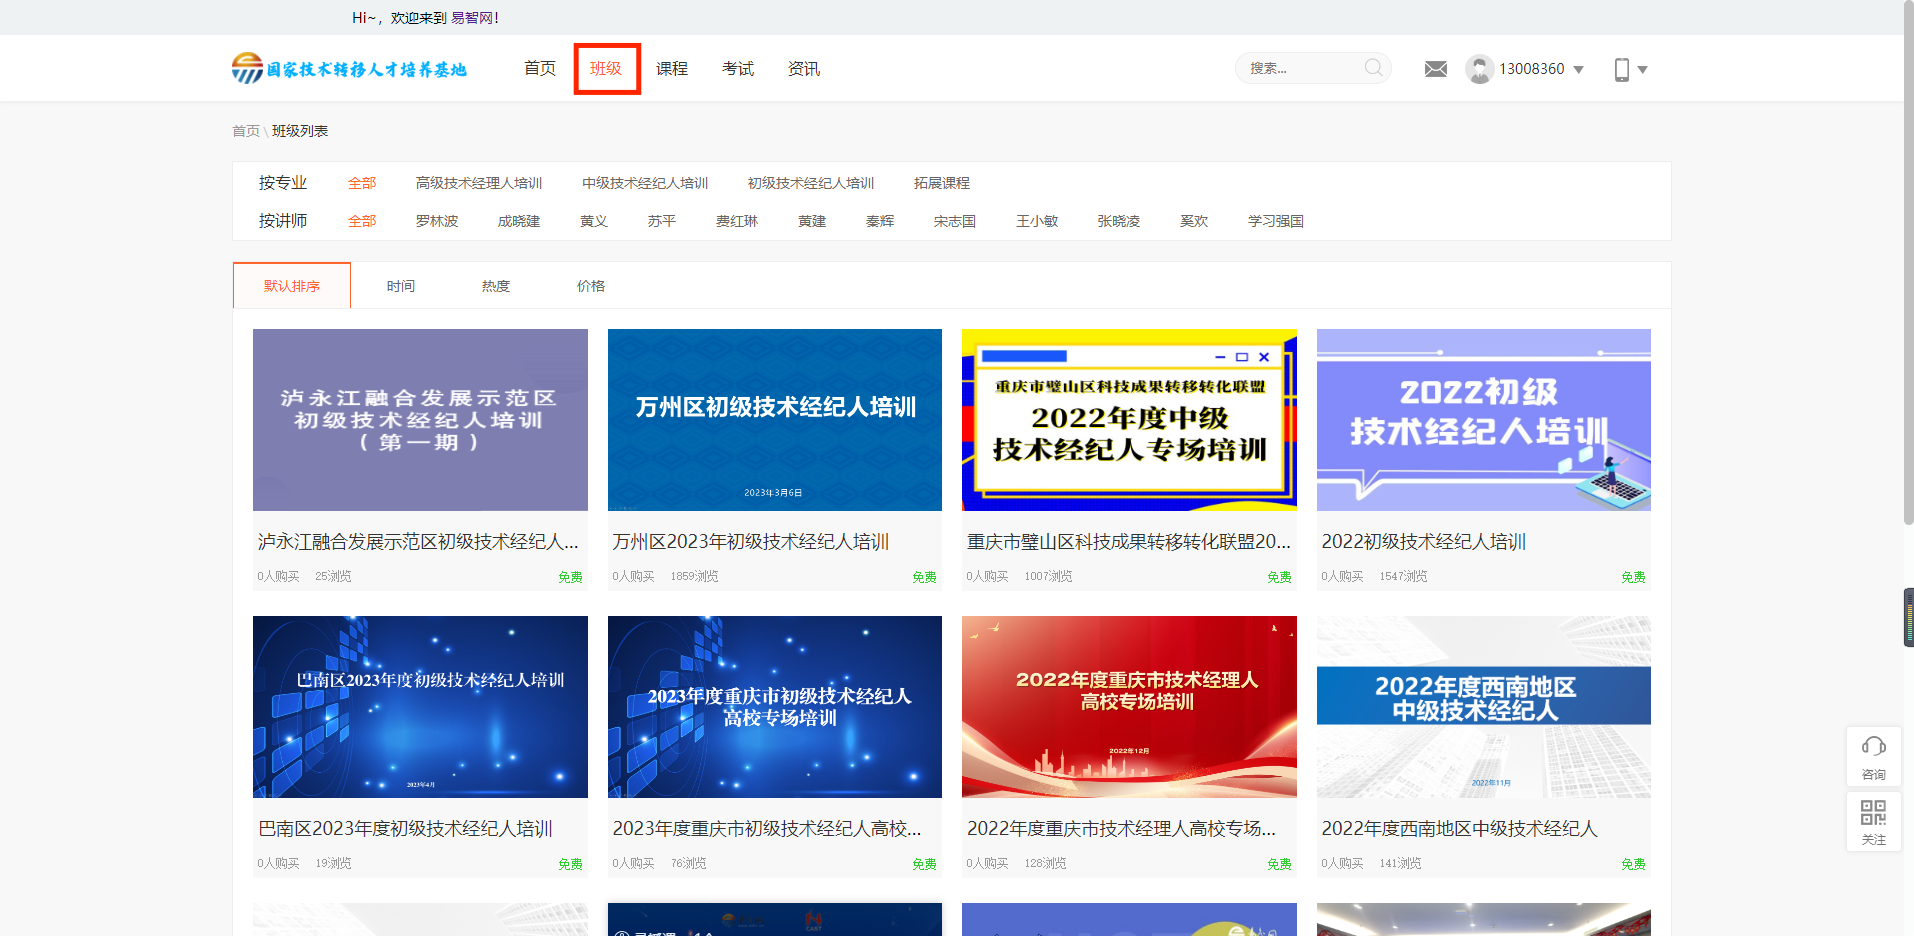Filter by lecturer 王小敏
This screenshot has width=1914, height=936.
coord(1037,221)
